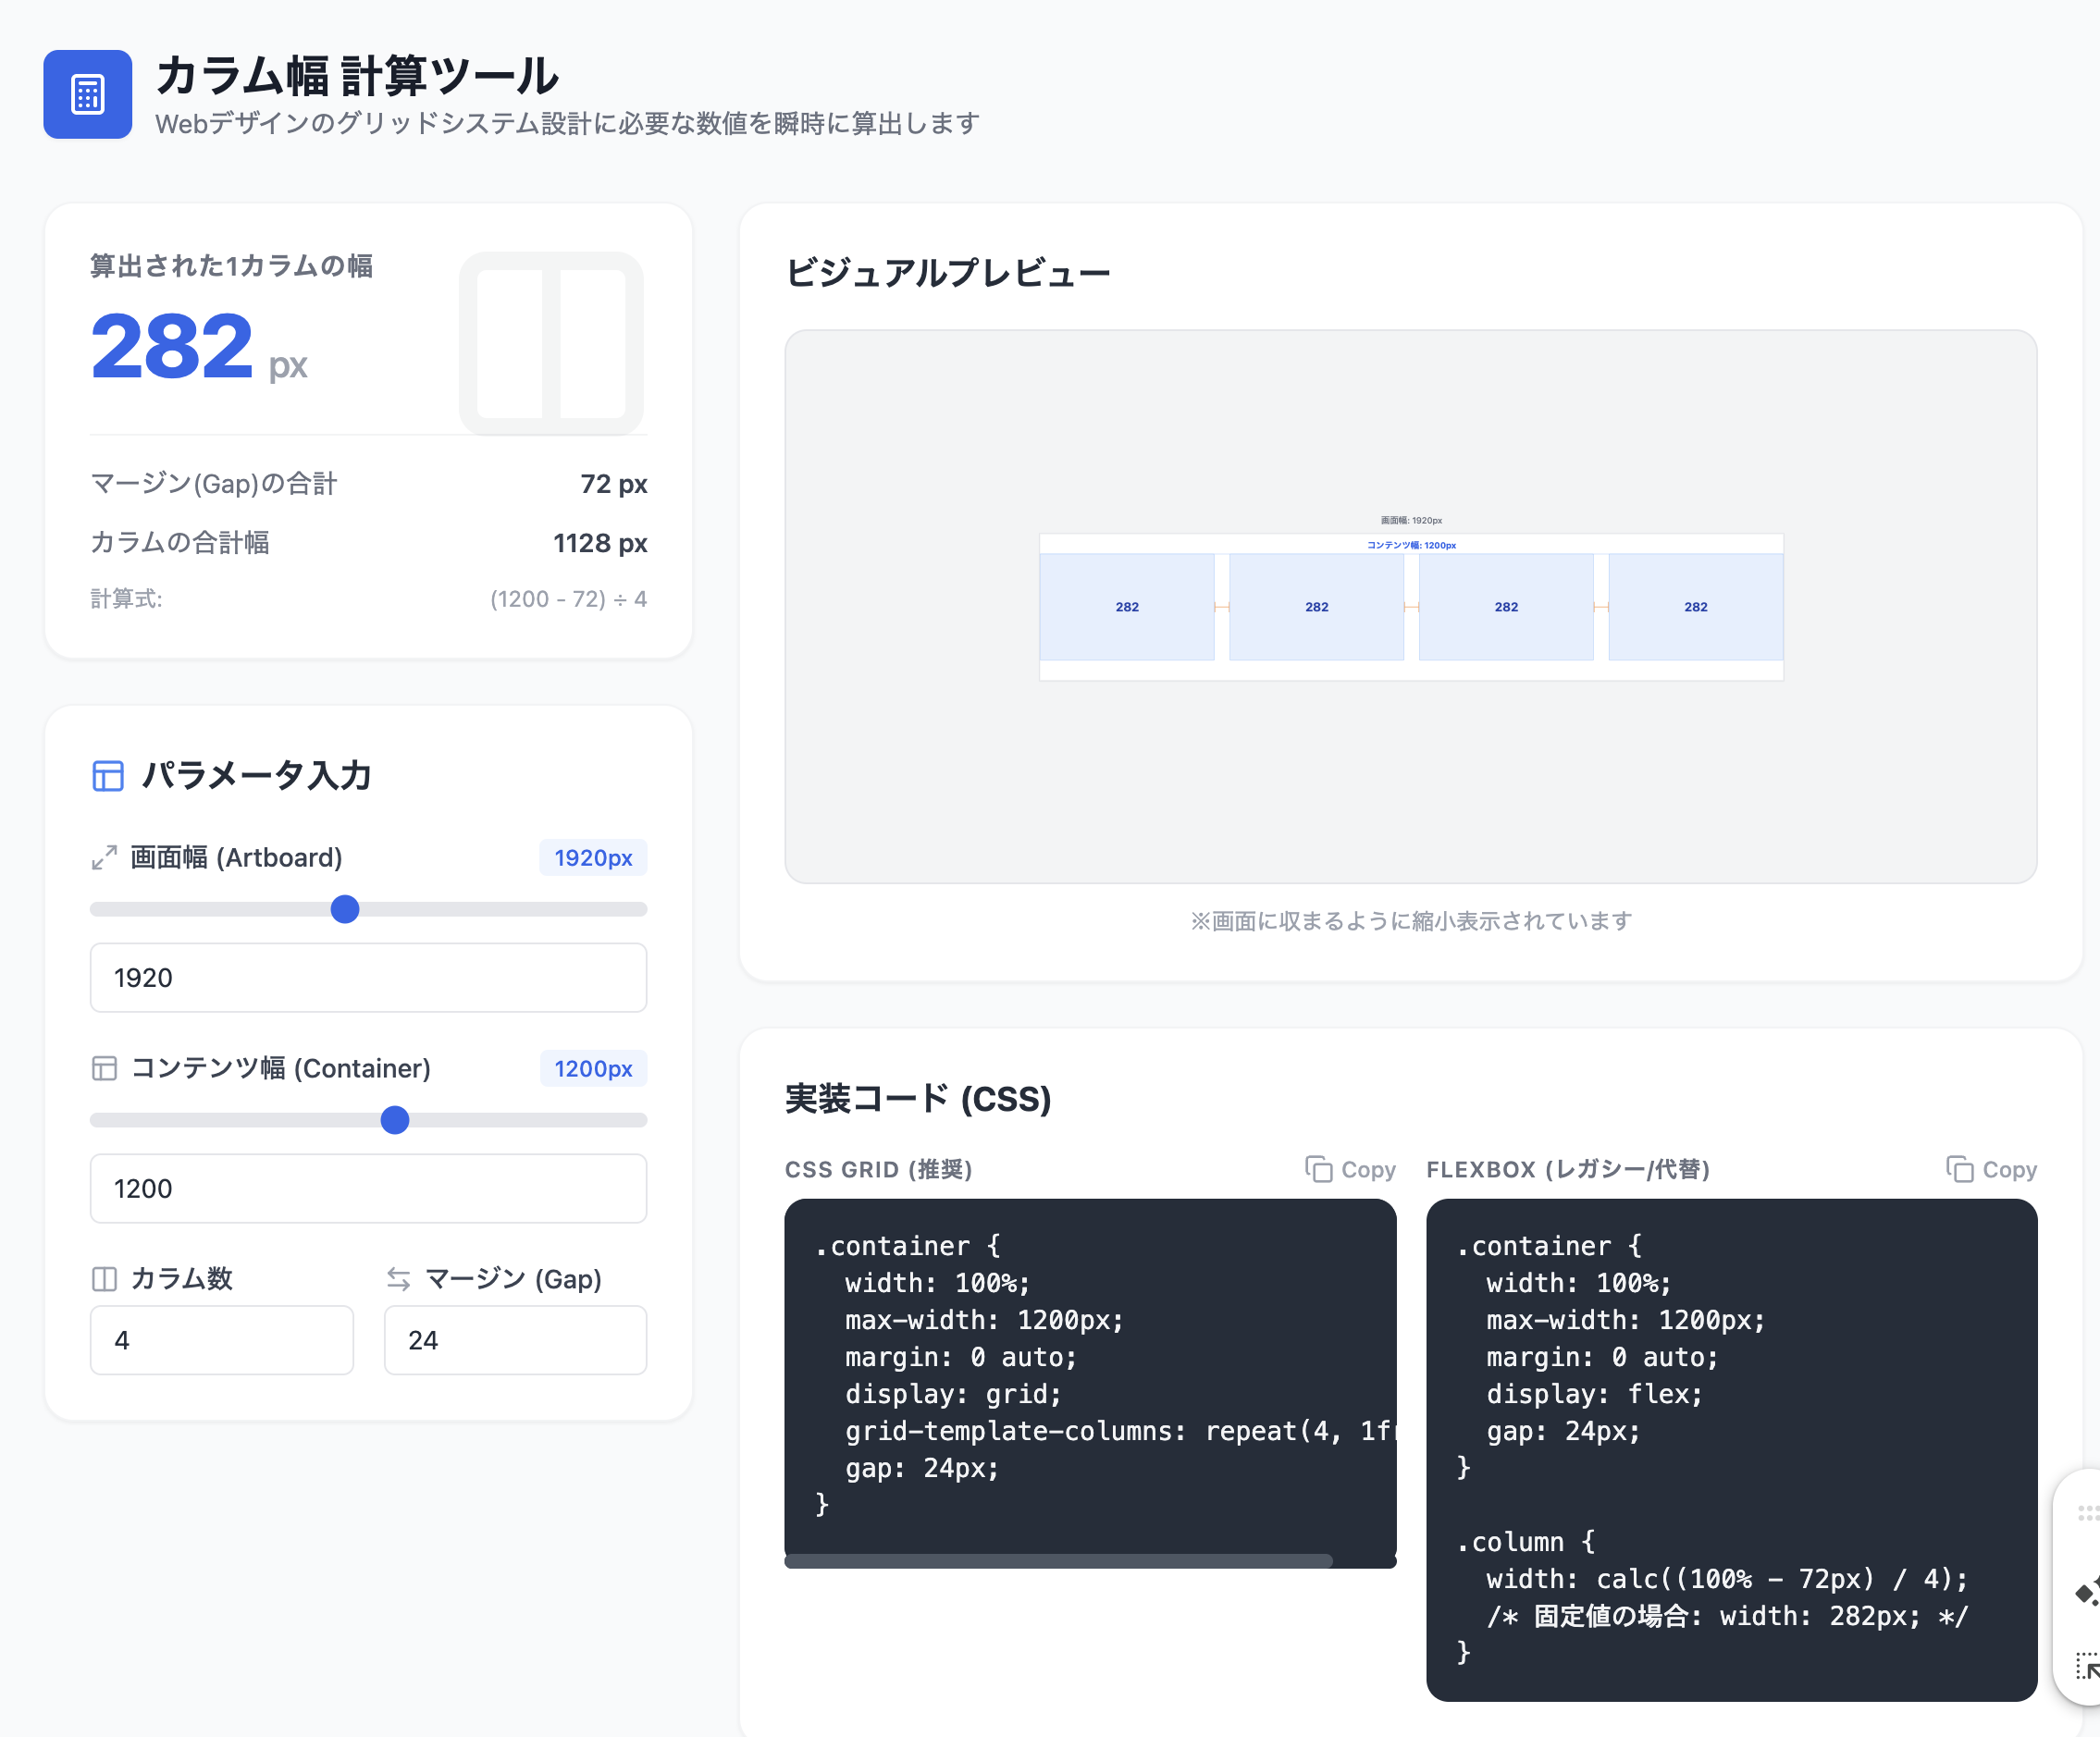Click the columns icon beside カラム数 label

104,1279
